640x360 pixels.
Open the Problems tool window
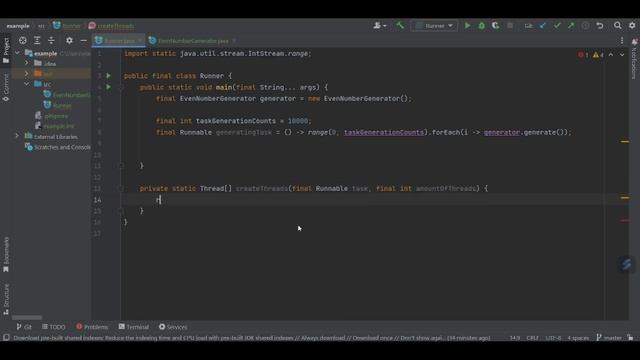(x=92, y=327)
